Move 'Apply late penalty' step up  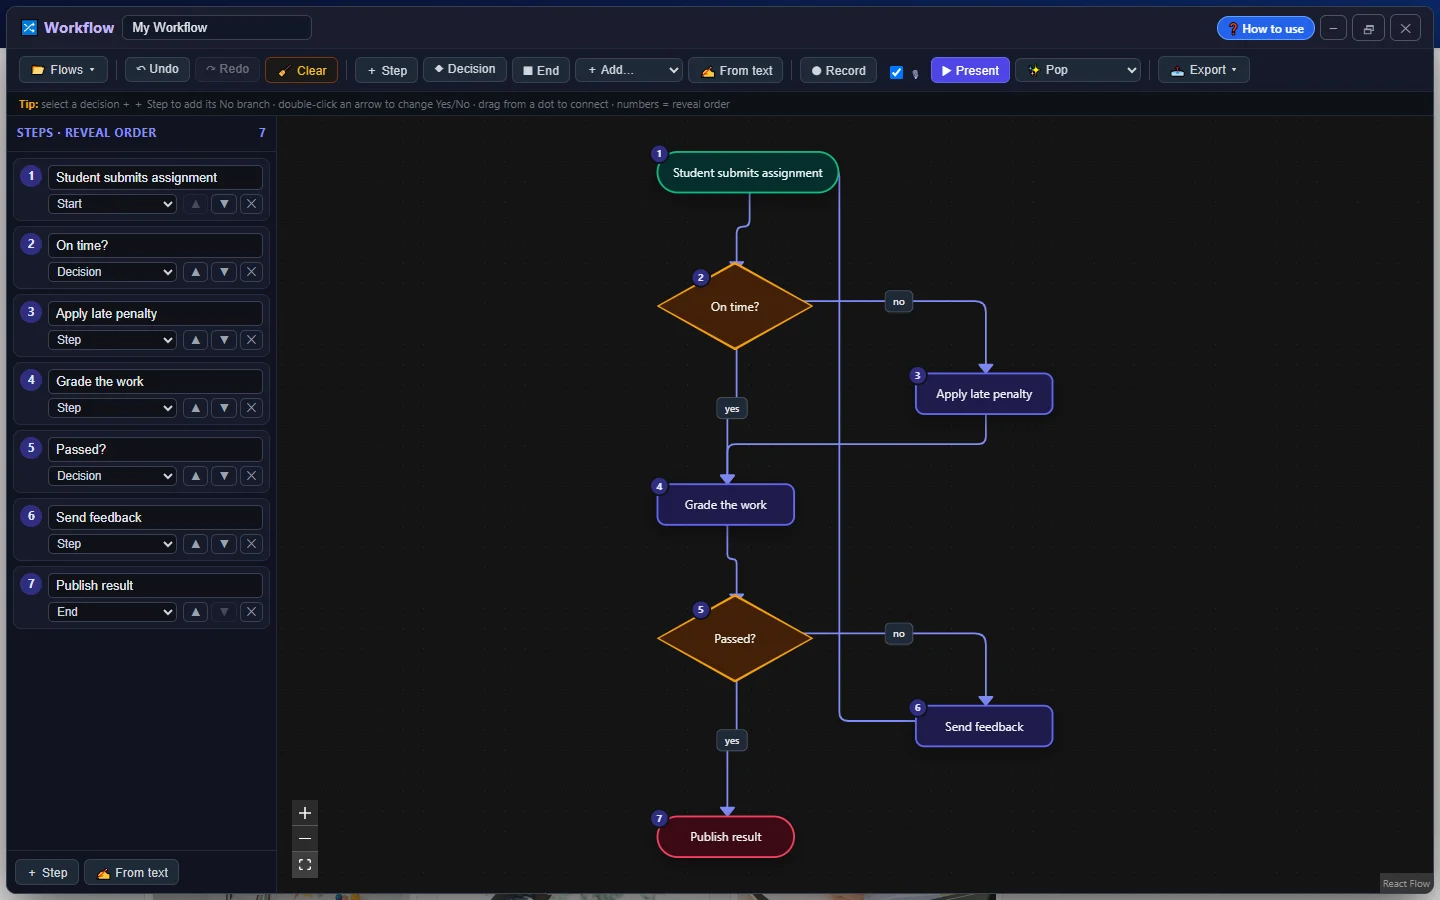[196, 340]
